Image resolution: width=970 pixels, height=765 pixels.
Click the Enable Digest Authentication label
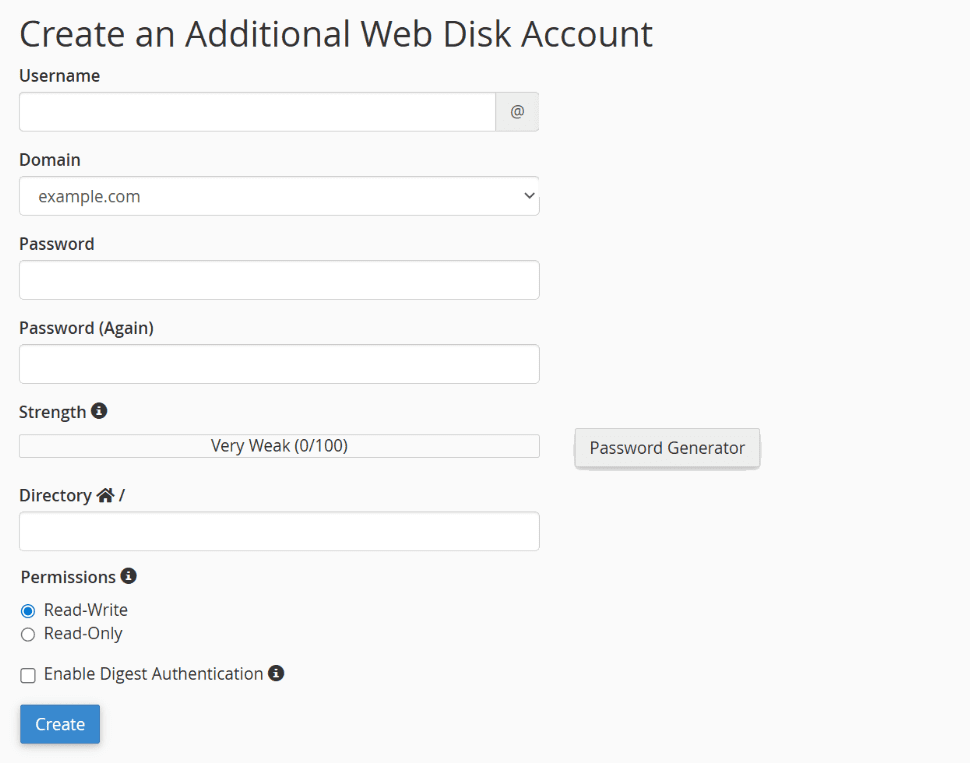pos(153,674)
